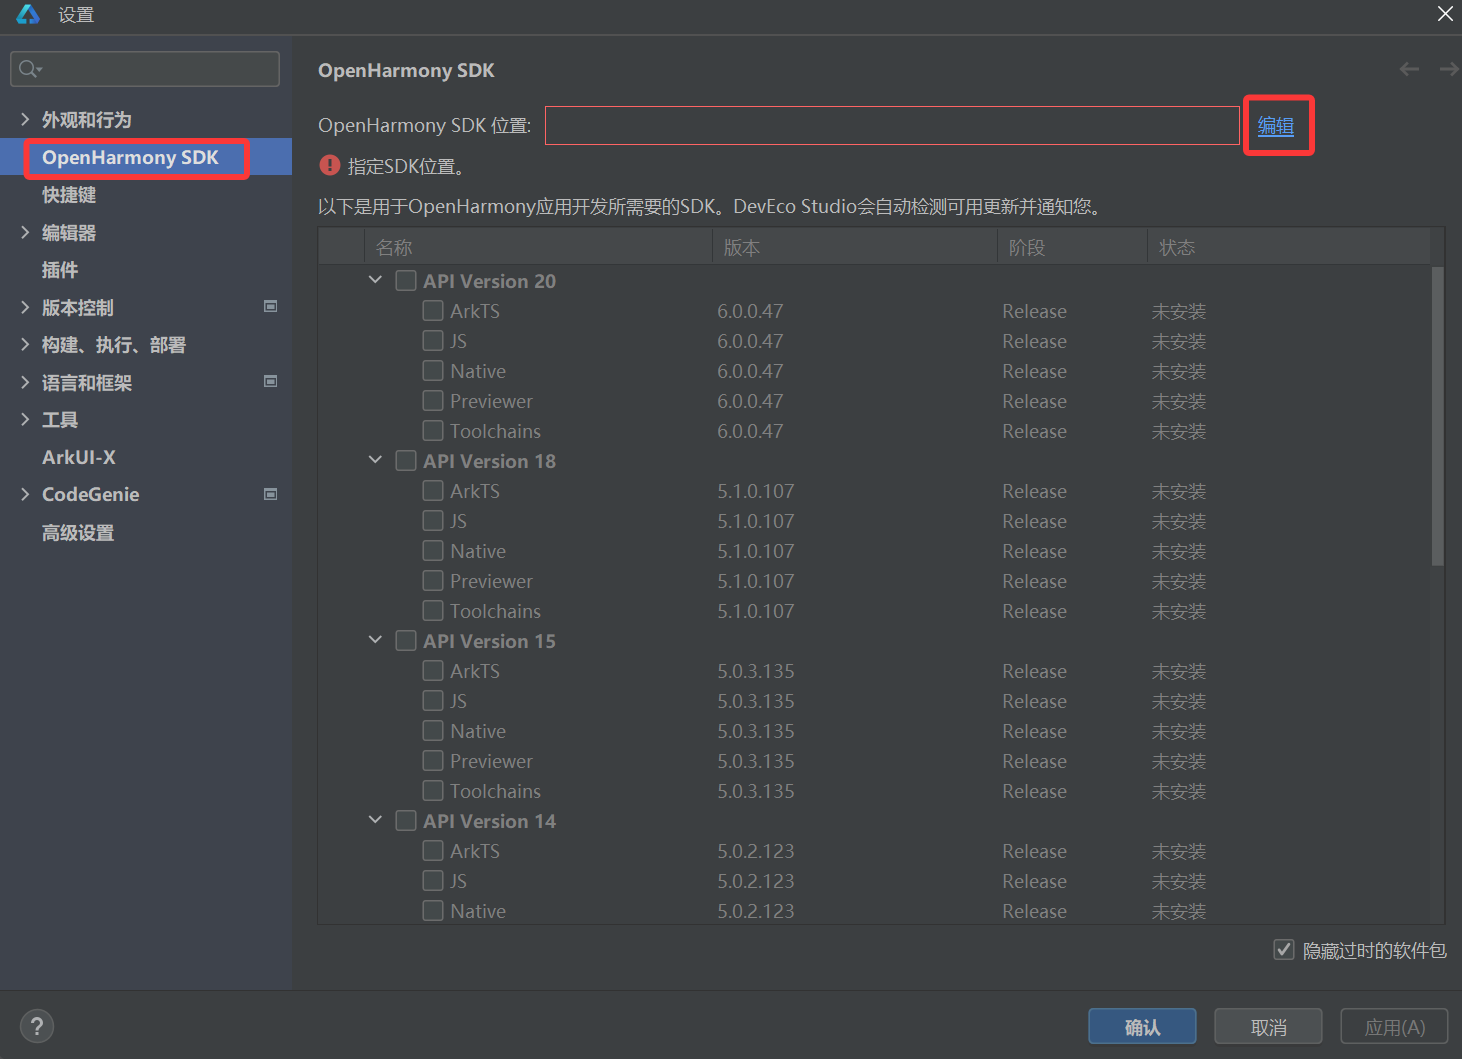Collapse the API Version 14 group
This screenshot has width=1462, height=1059.
coord(375,820)
